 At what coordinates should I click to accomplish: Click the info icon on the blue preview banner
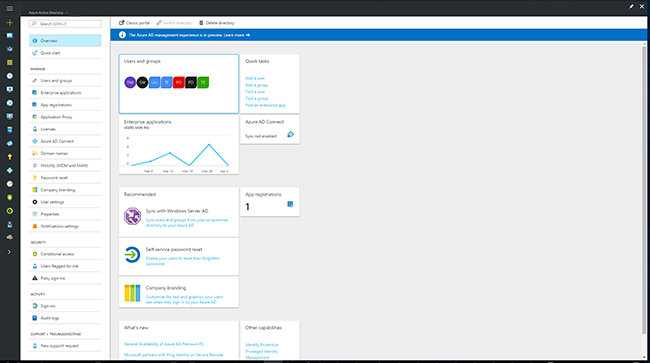pos(122,35)
